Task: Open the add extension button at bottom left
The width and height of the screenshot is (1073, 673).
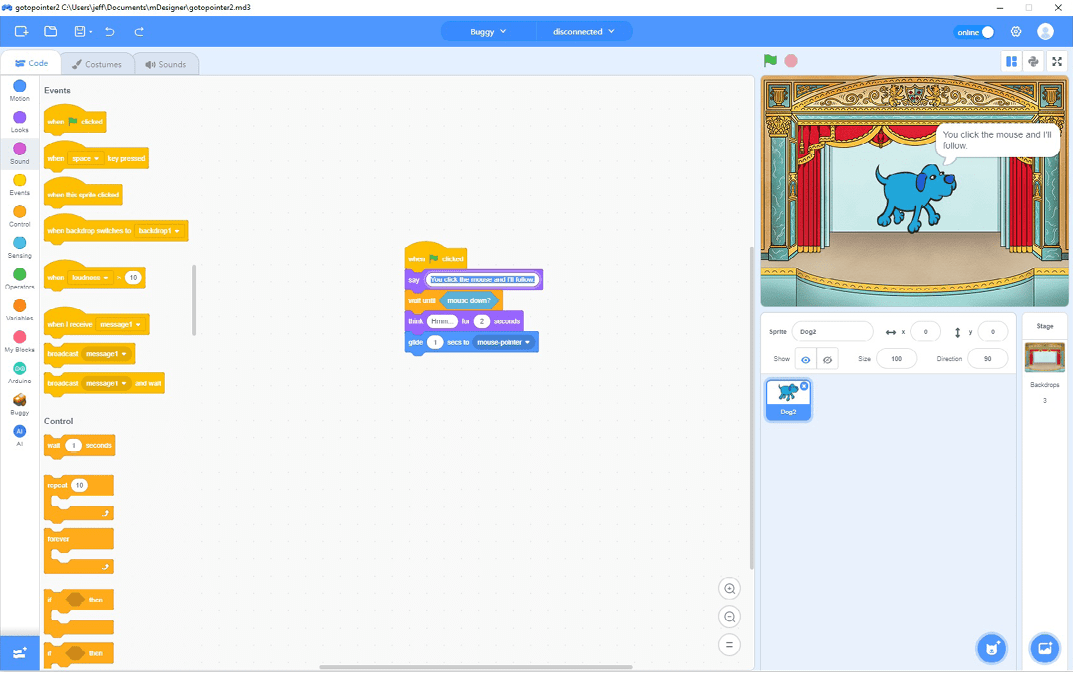Action: click(20, 653)
